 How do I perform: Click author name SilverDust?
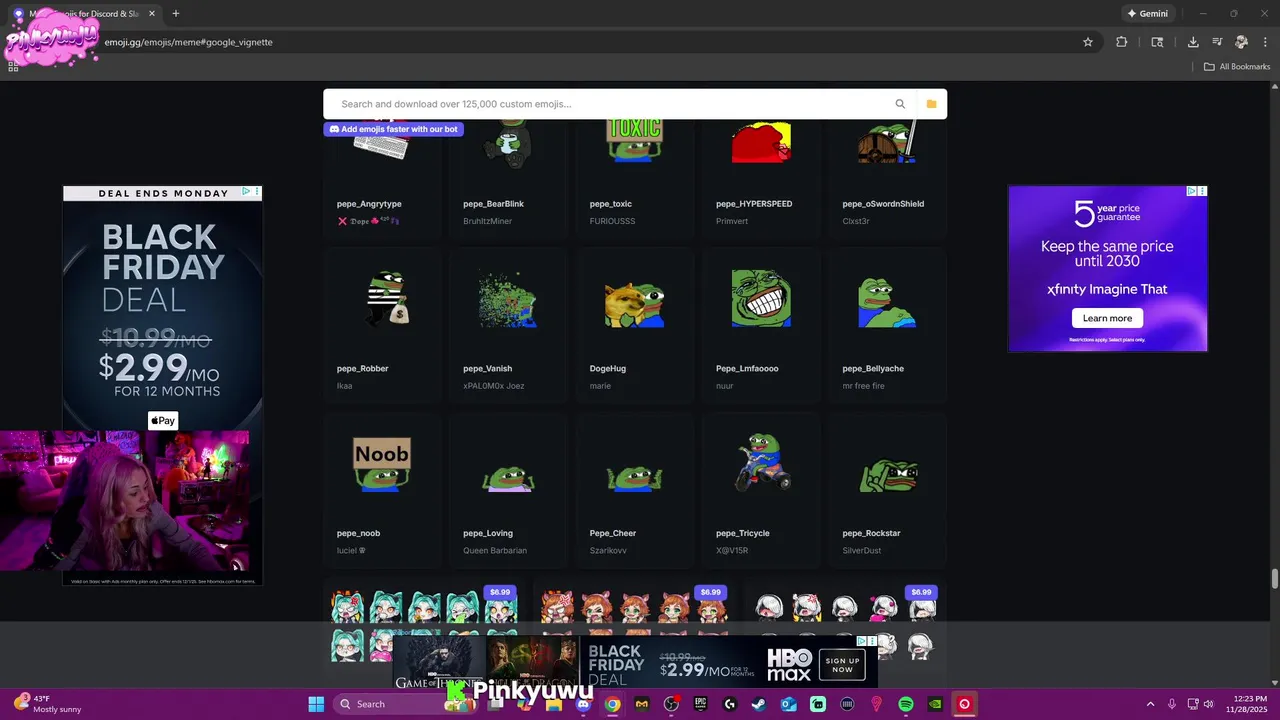[862, 551]
